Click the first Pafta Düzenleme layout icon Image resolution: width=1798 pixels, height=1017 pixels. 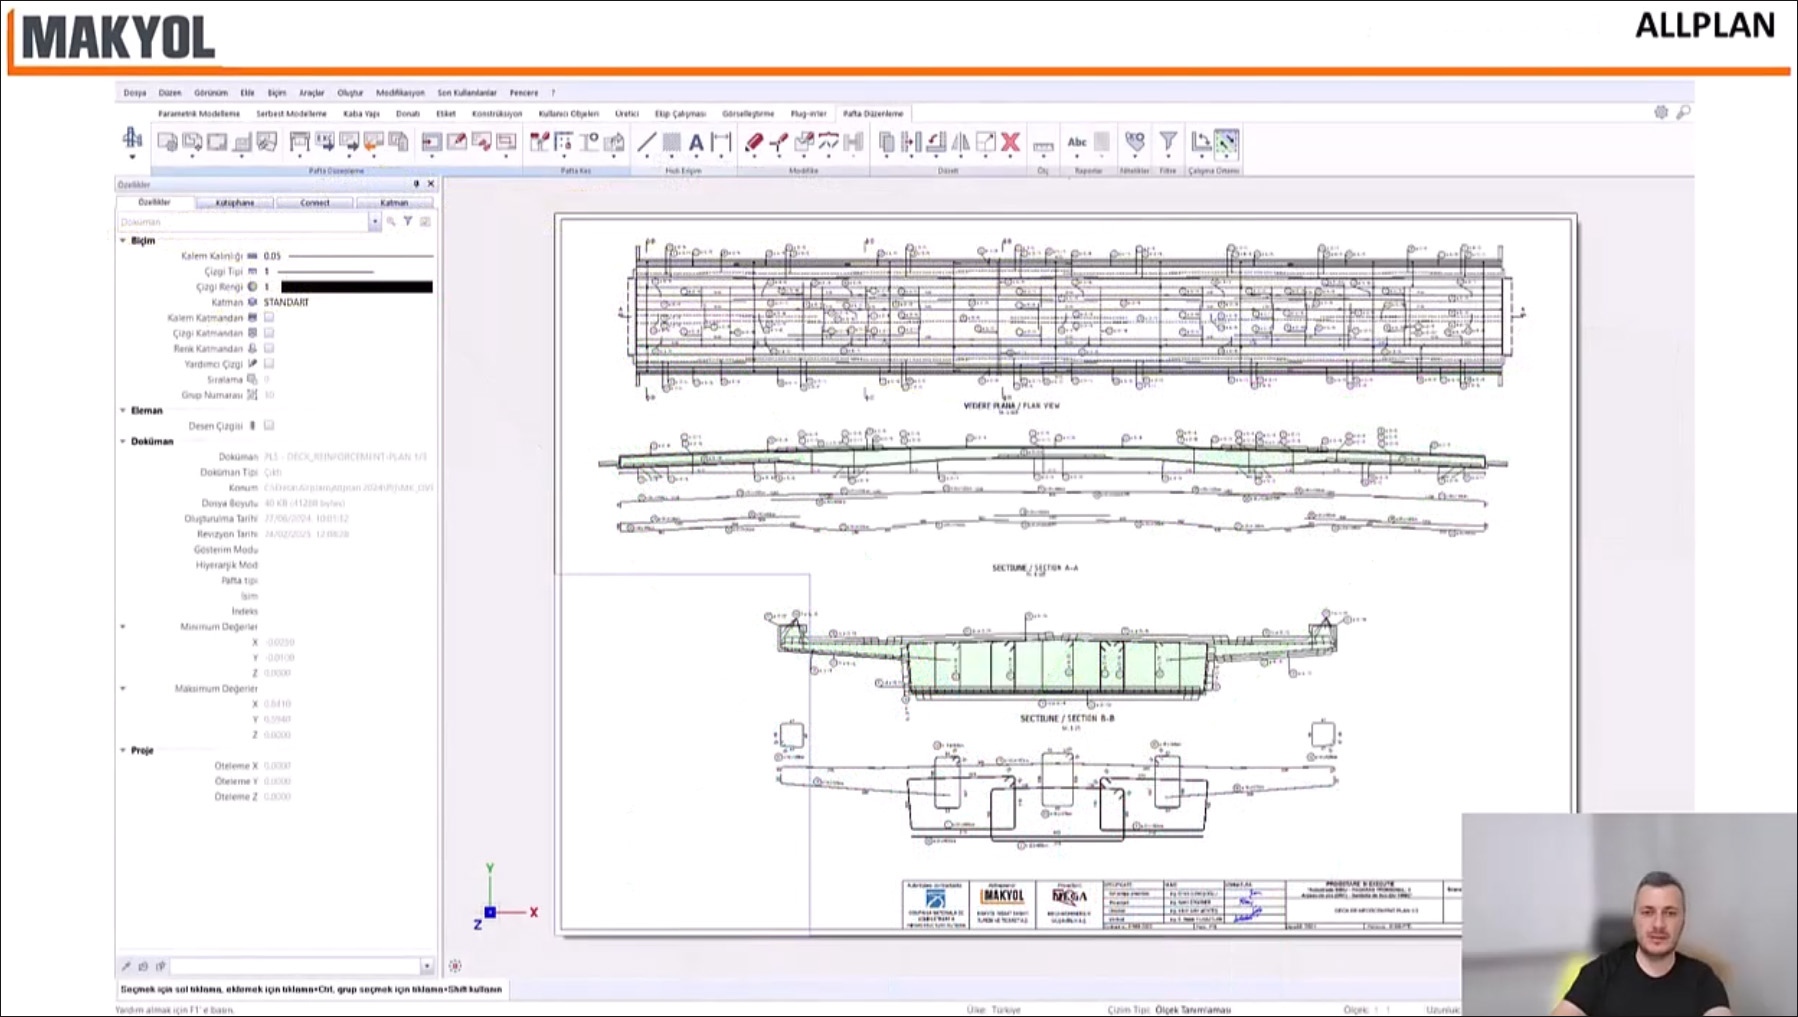[167, 143]
